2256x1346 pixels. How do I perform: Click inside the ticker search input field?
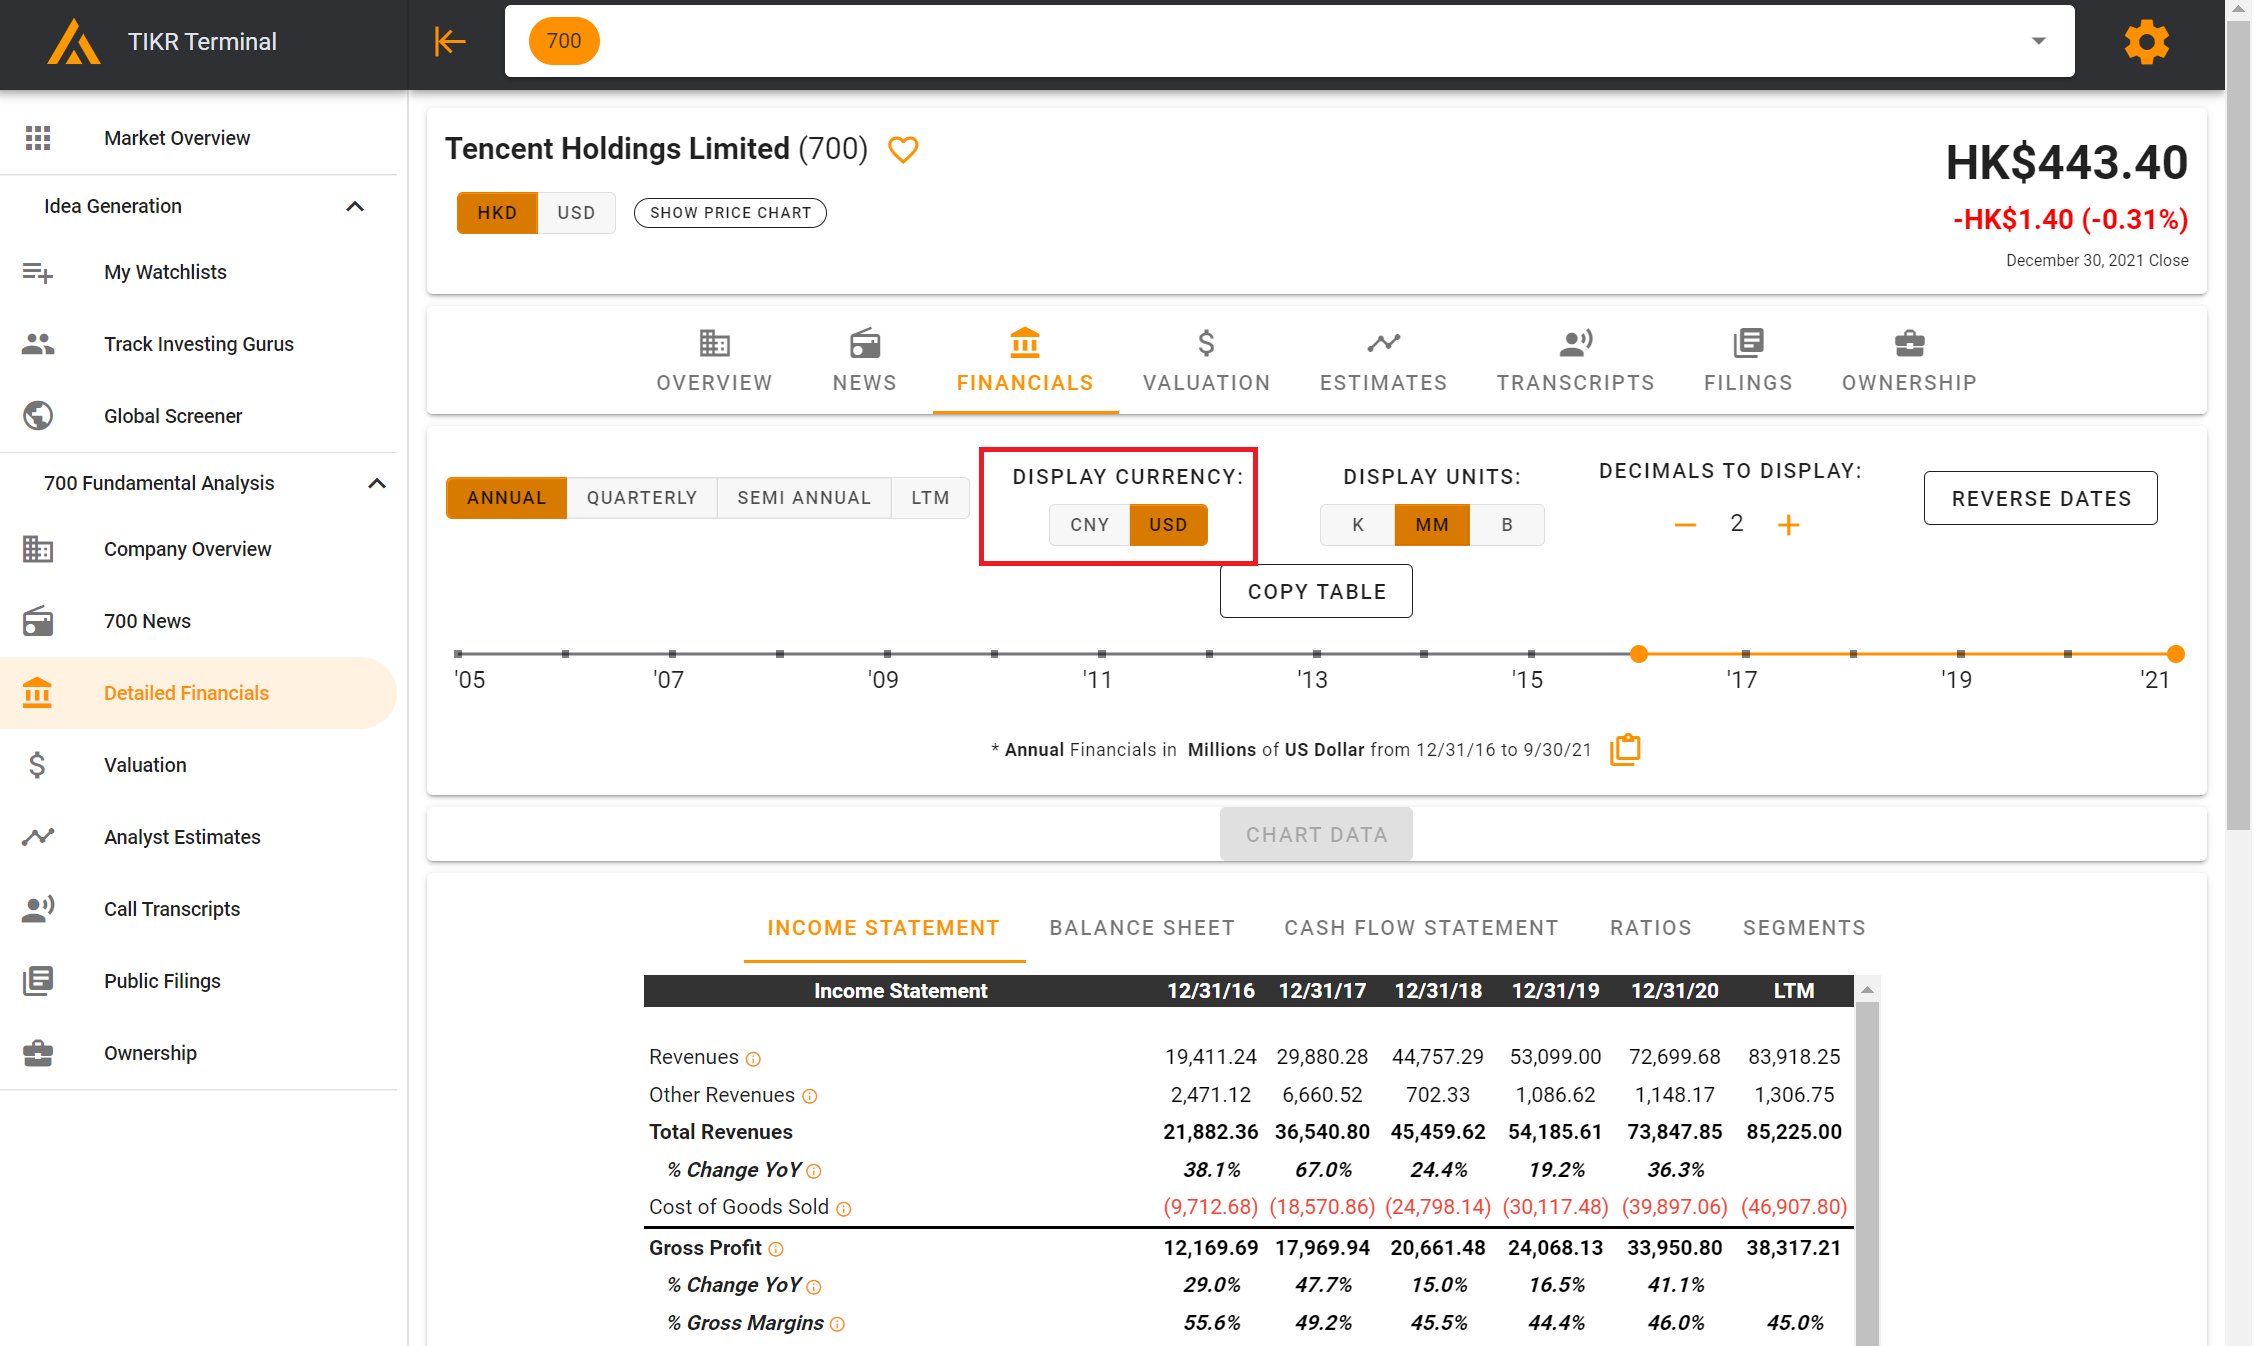click(x=1289, y=41)
